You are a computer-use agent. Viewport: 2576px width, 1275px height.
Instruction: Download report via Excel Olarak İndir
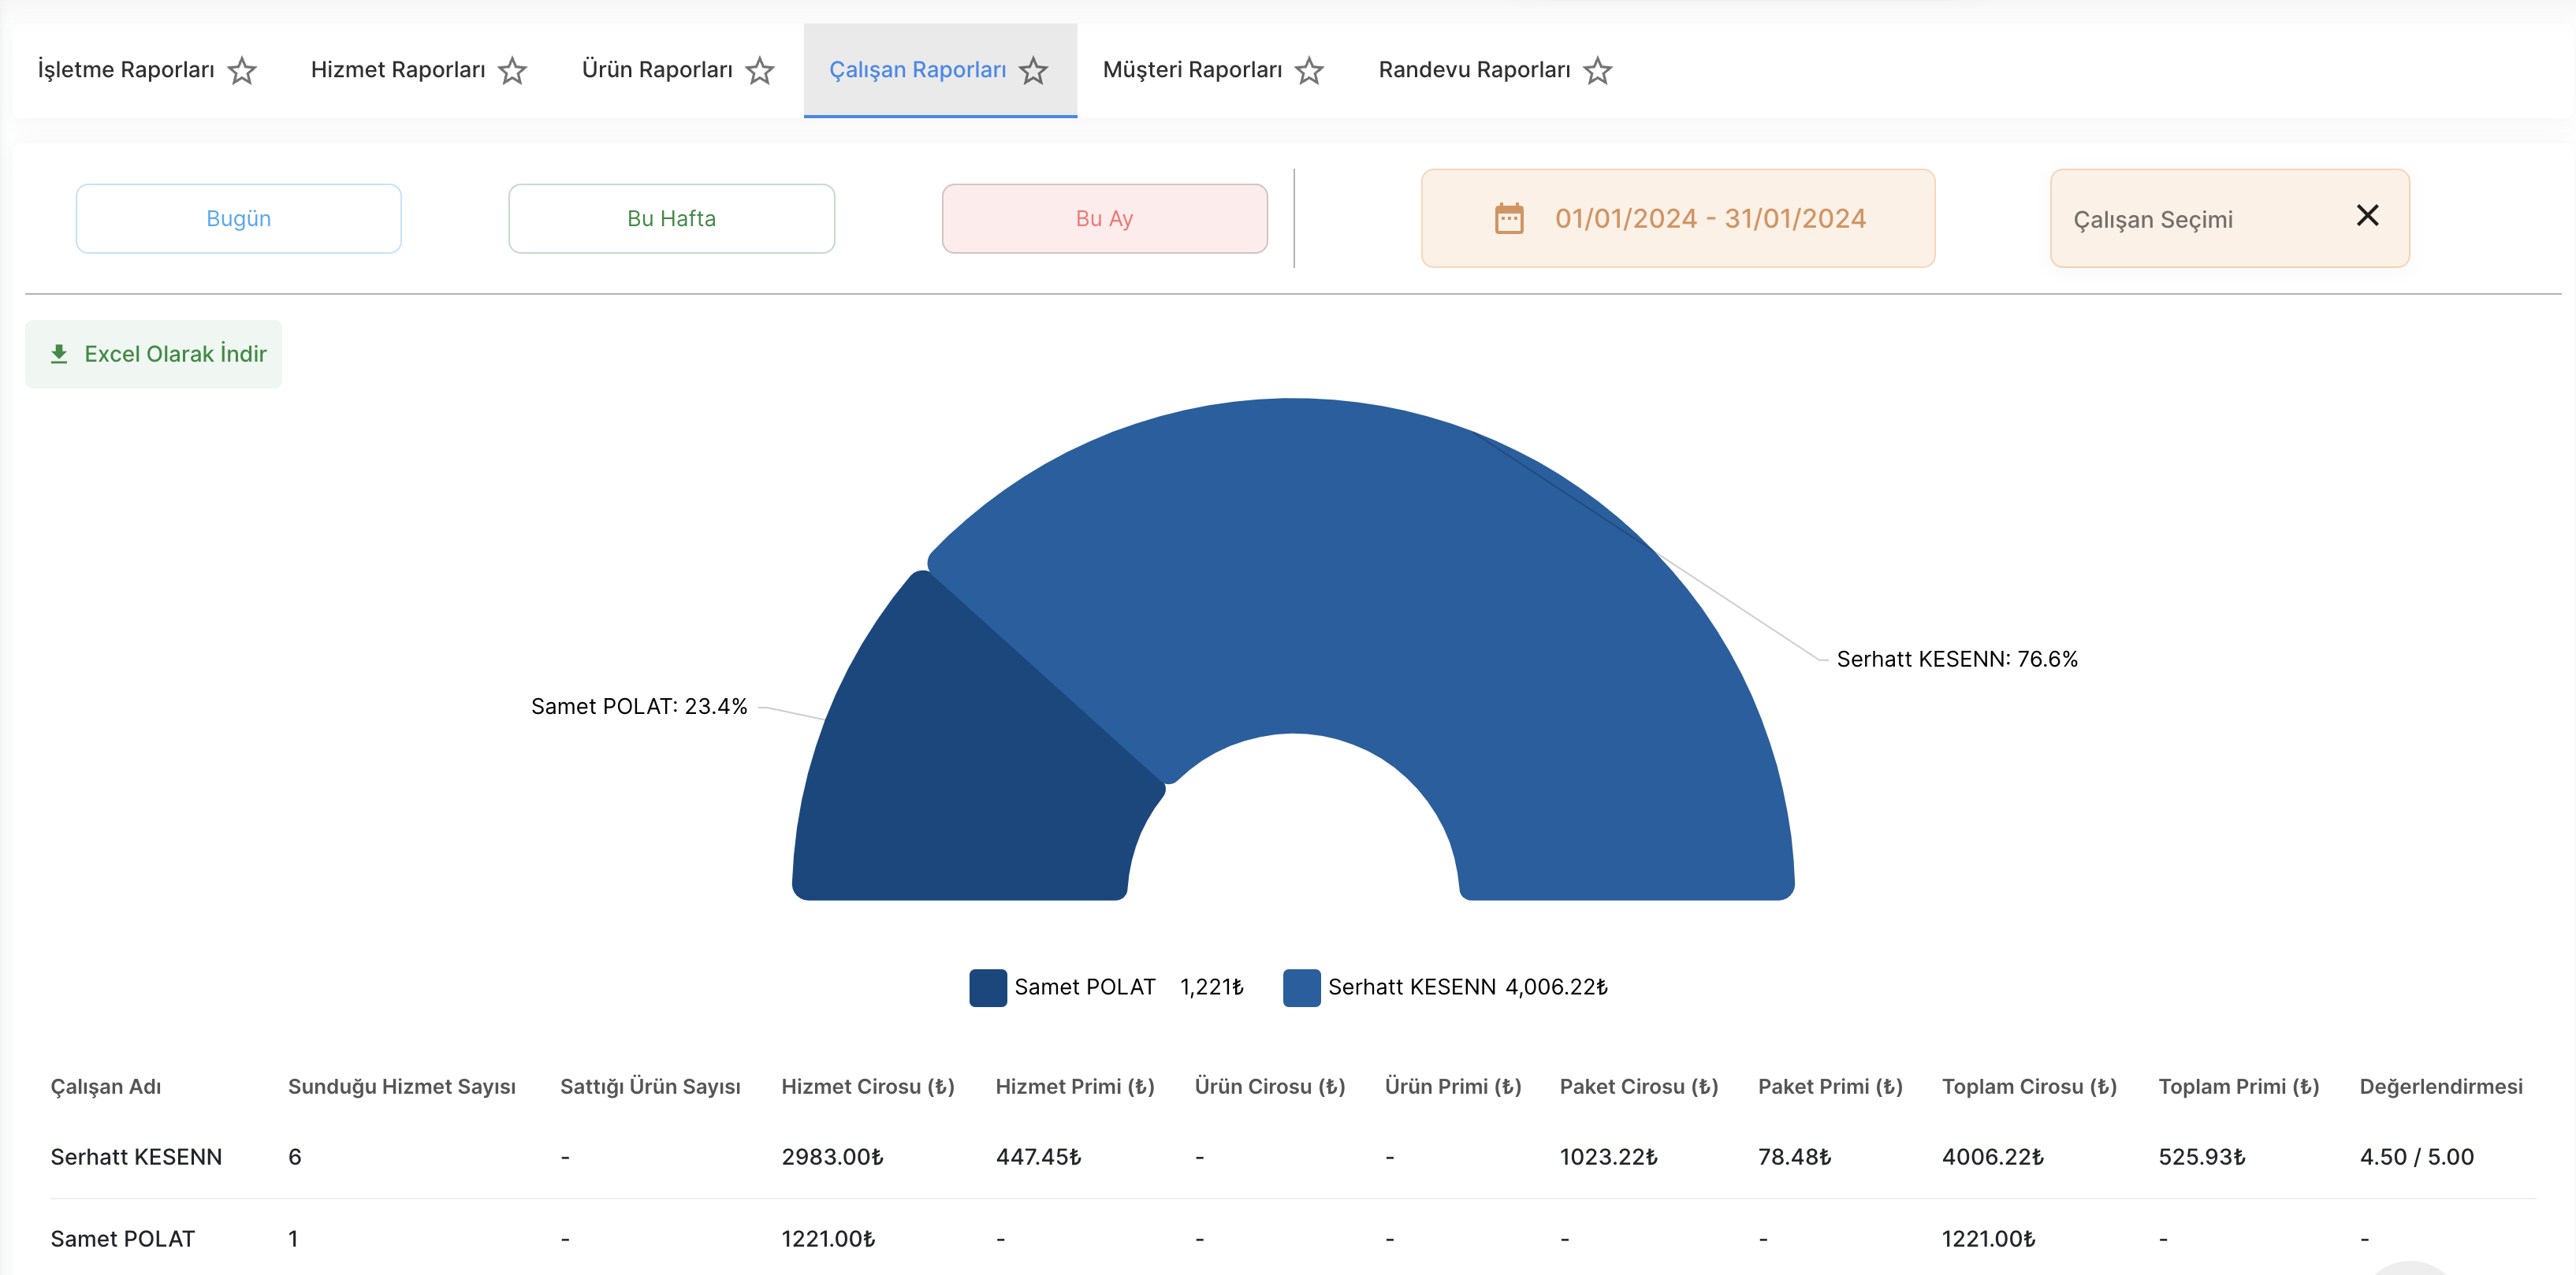(x=153, y=354)
